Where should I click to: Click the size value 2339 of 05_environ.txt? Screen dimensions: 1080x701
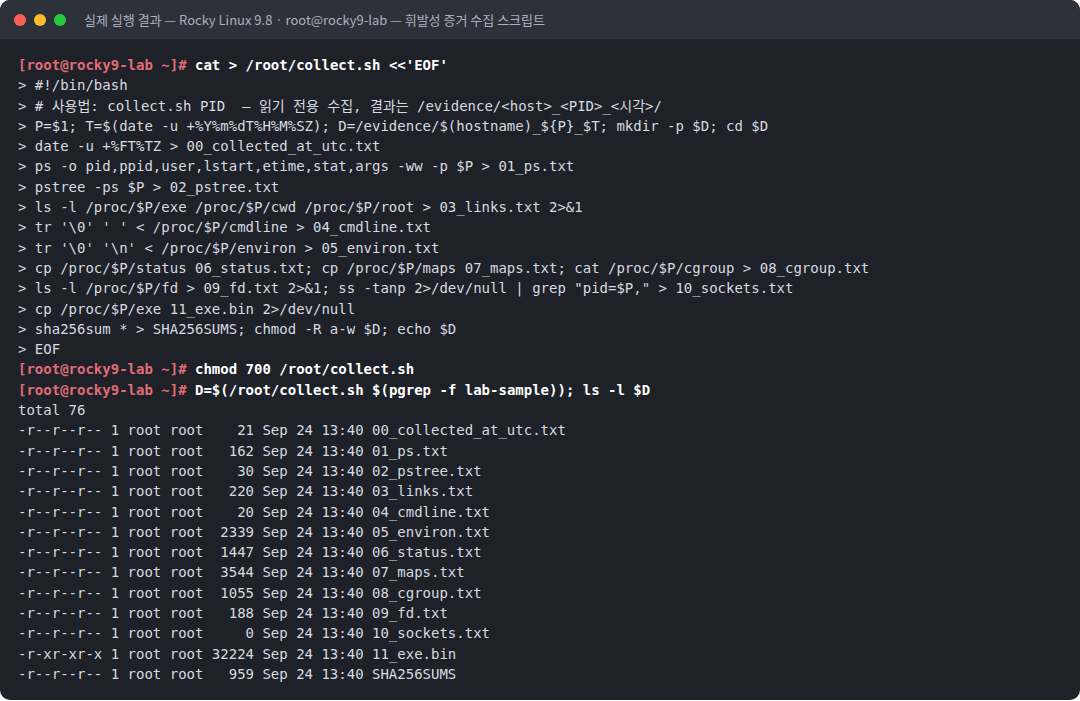[x=237, y=532]
